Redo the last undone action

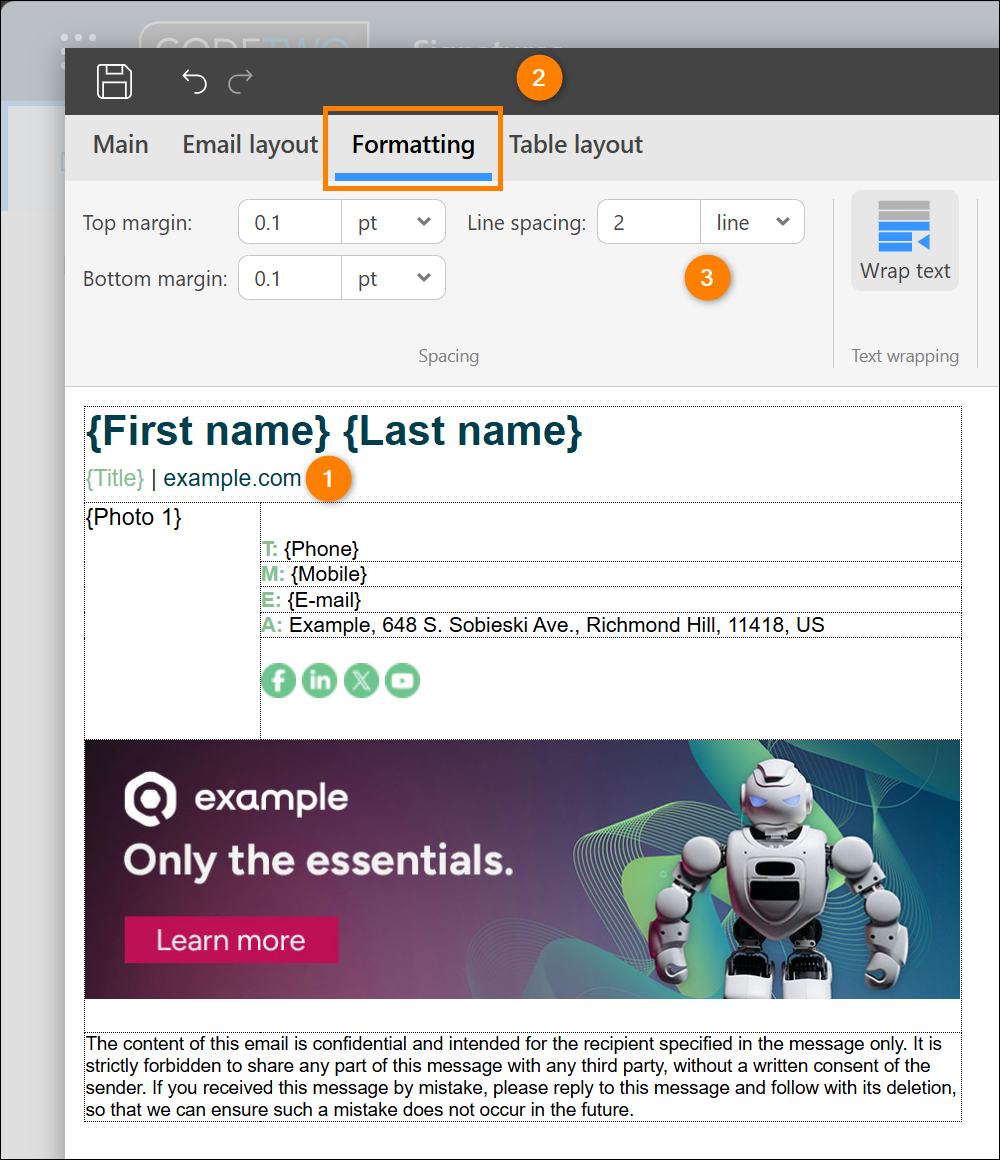pyautogui.click(x=240, y=81)
